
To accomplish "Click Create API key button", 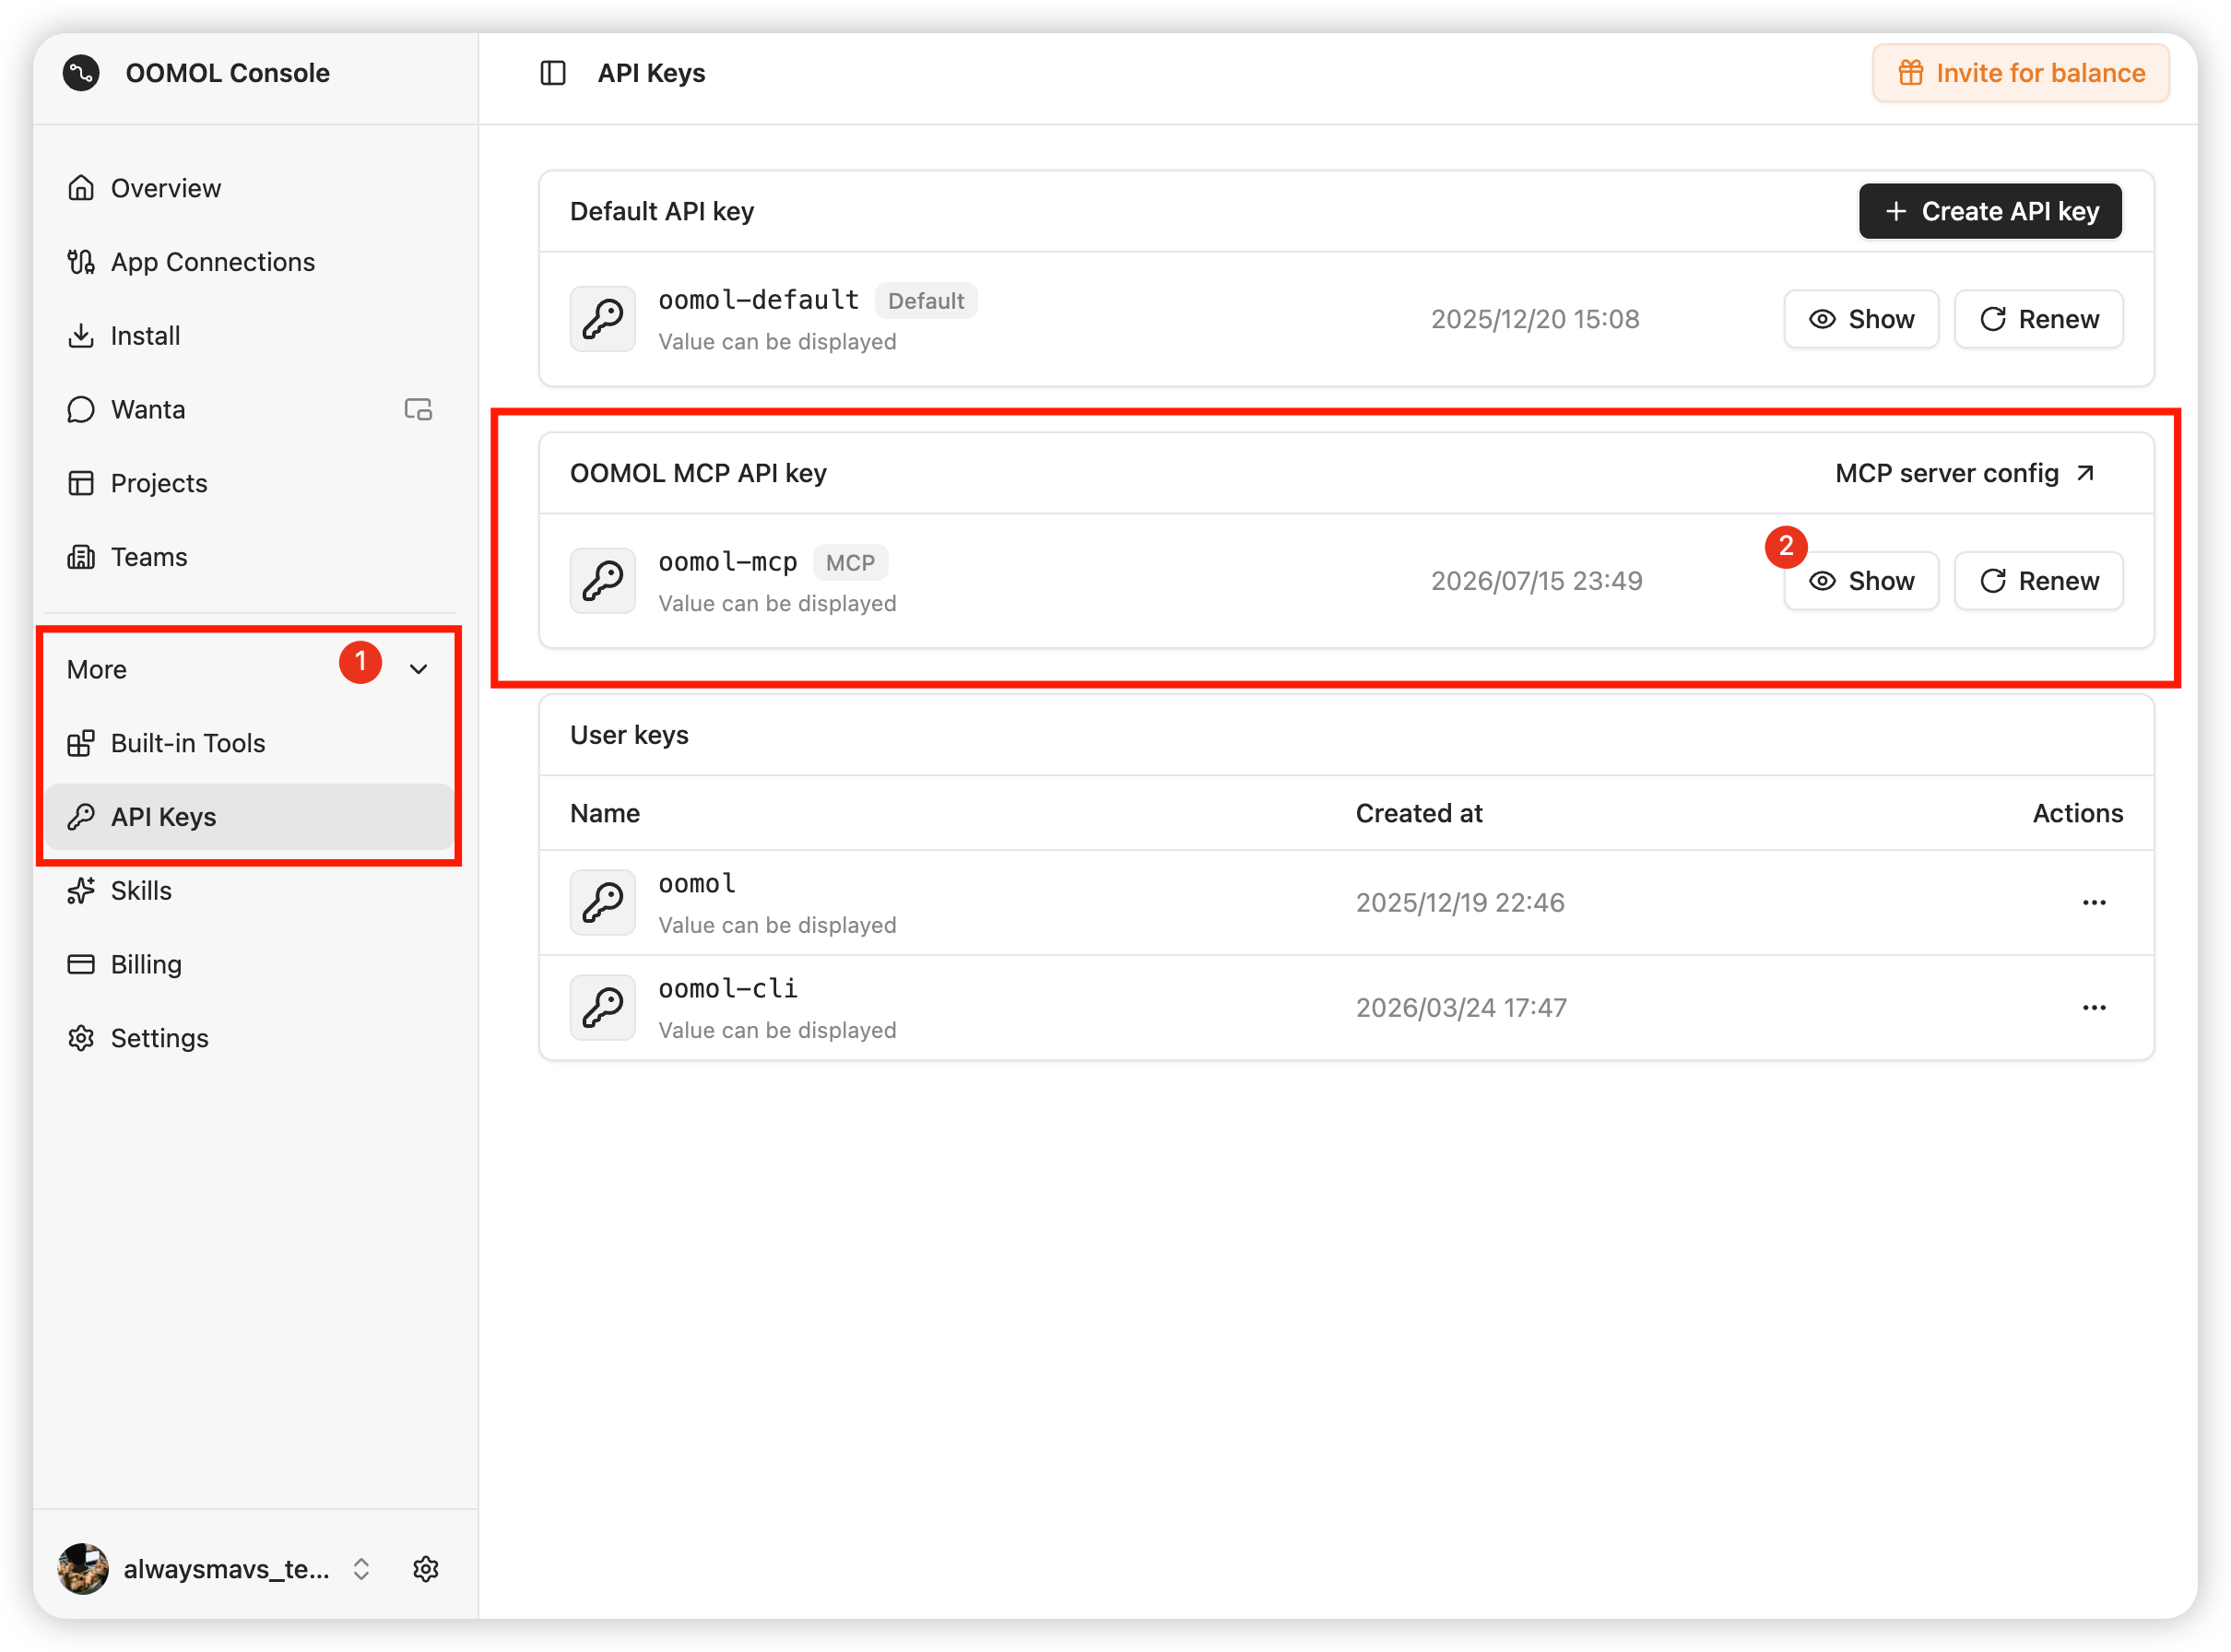I will click(1992, 212).
